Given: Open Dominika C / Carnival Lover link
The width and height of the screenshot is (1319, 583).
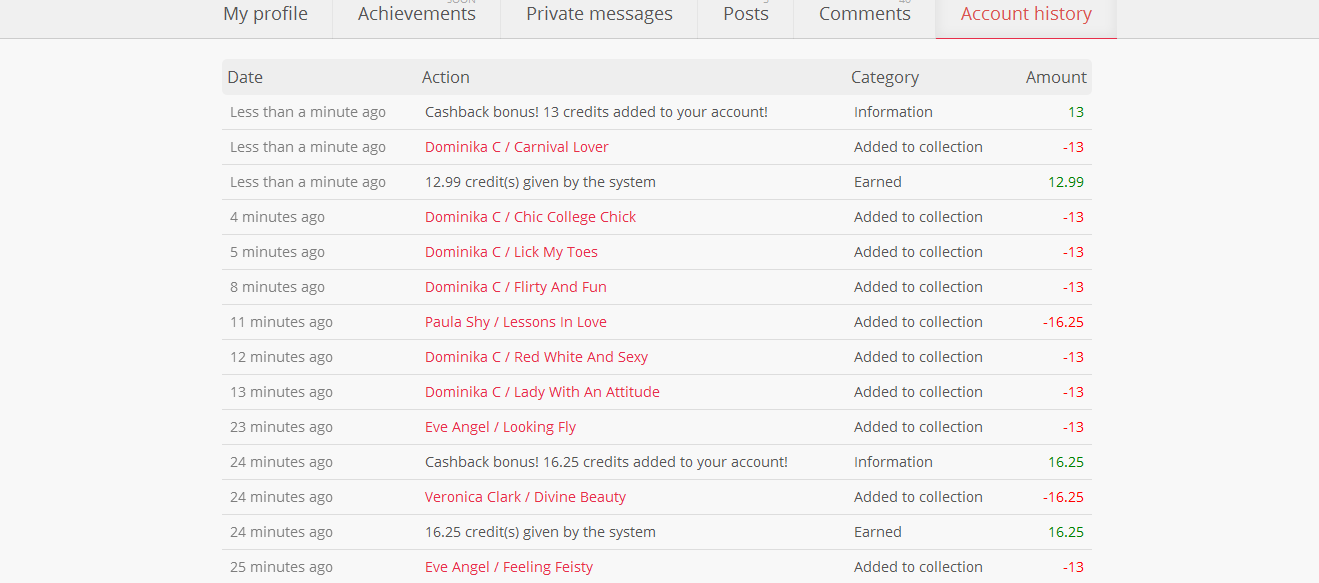Looking at the screenshot, I should pyautogui.click(x=517, y=147).
